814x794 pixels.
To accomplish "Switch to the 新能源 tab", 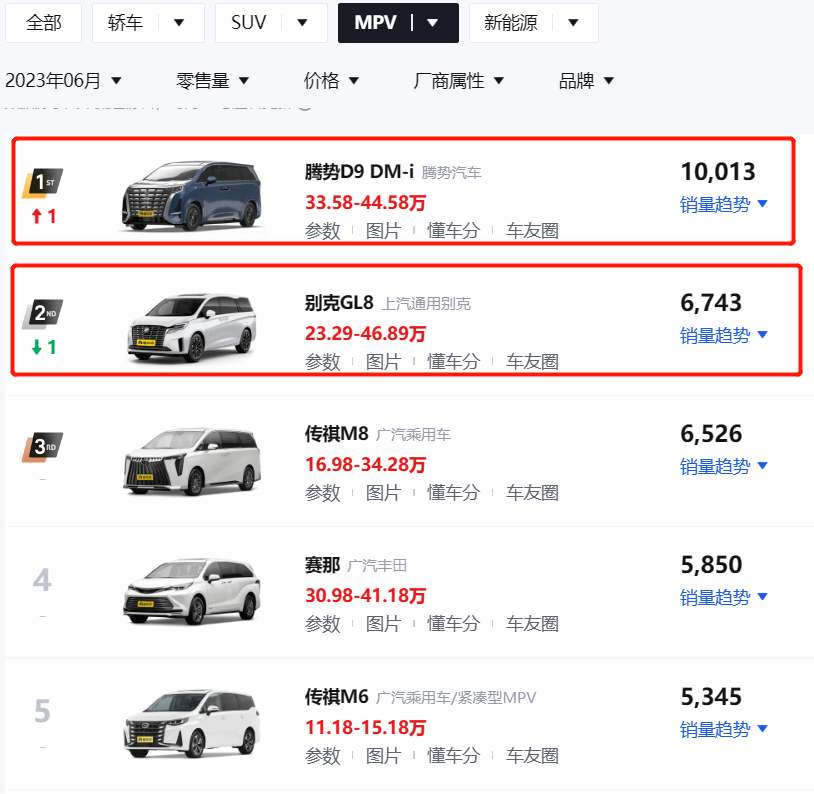I will pos(534,23).
